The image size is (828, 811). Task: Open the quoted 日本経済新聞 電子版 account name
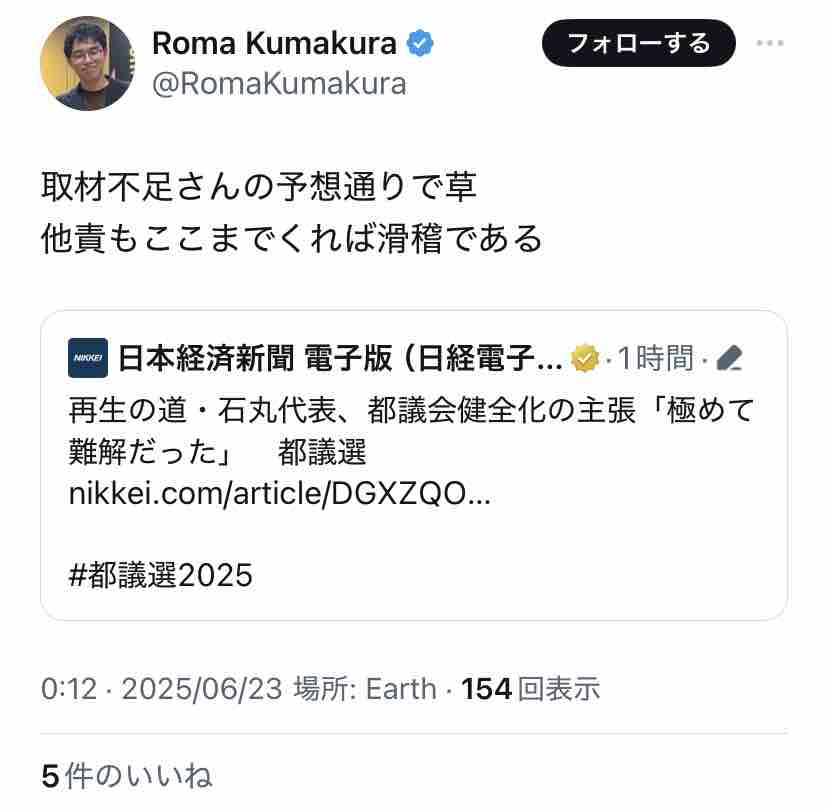(x=340, y=358)
